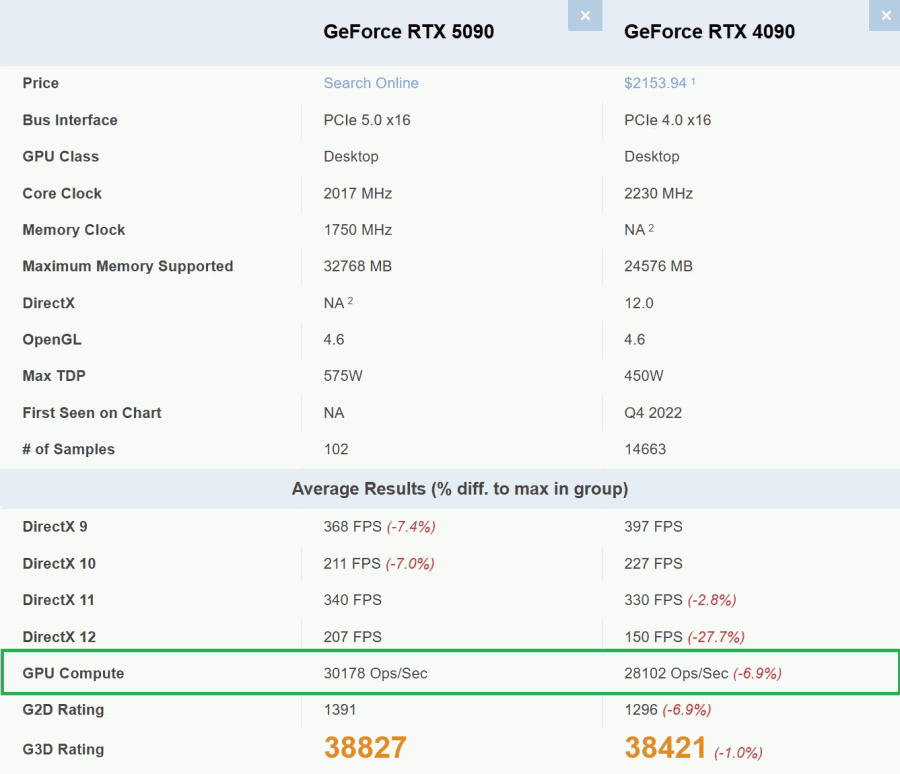
Task: Click the 2017 MHz core clock value
Action: tap(358, 194)
